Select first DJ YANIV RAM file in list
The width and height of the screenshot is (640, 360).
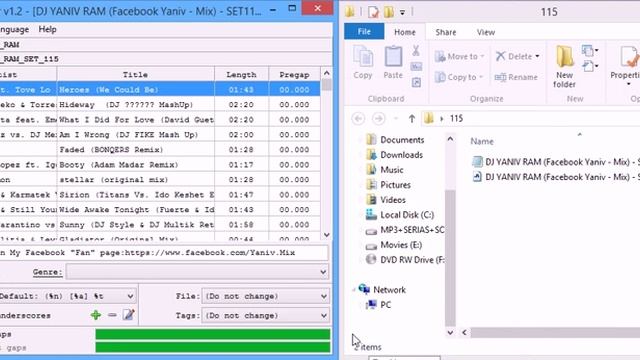556,162
